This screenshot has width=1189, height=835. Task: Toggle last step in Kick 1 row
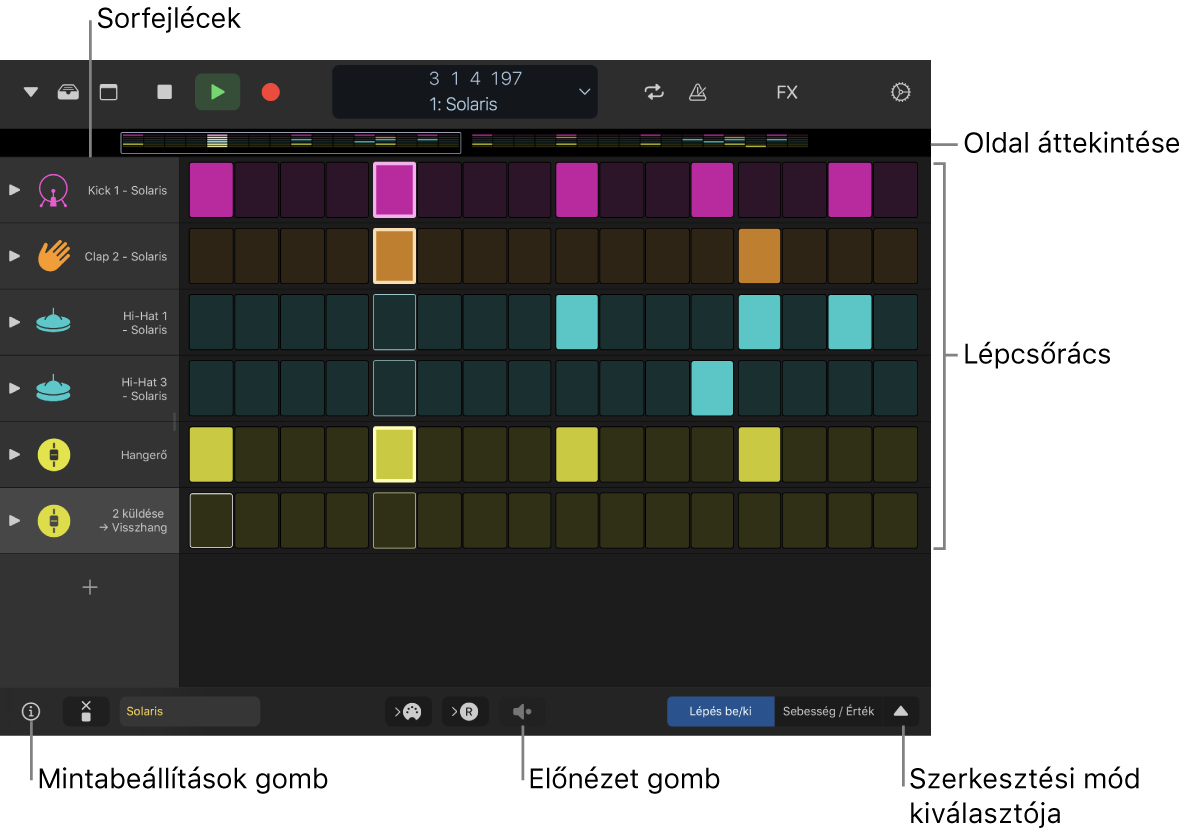(896, 190)
